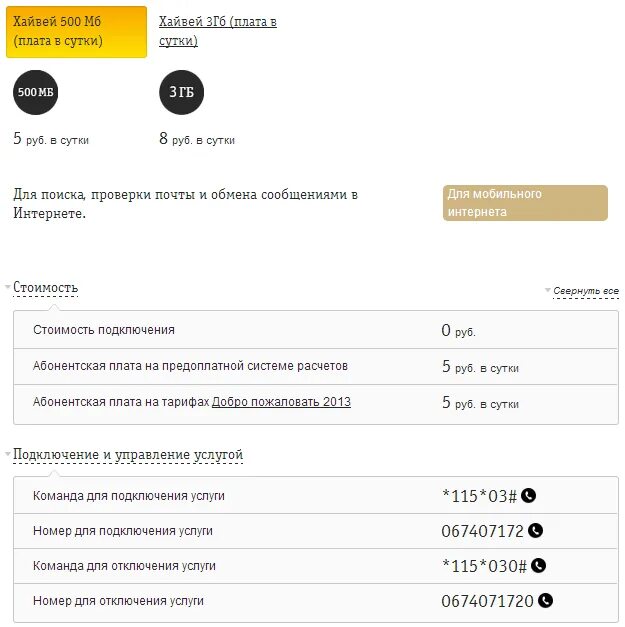Click phone icon next to *115*03# command

coord(529,496)
